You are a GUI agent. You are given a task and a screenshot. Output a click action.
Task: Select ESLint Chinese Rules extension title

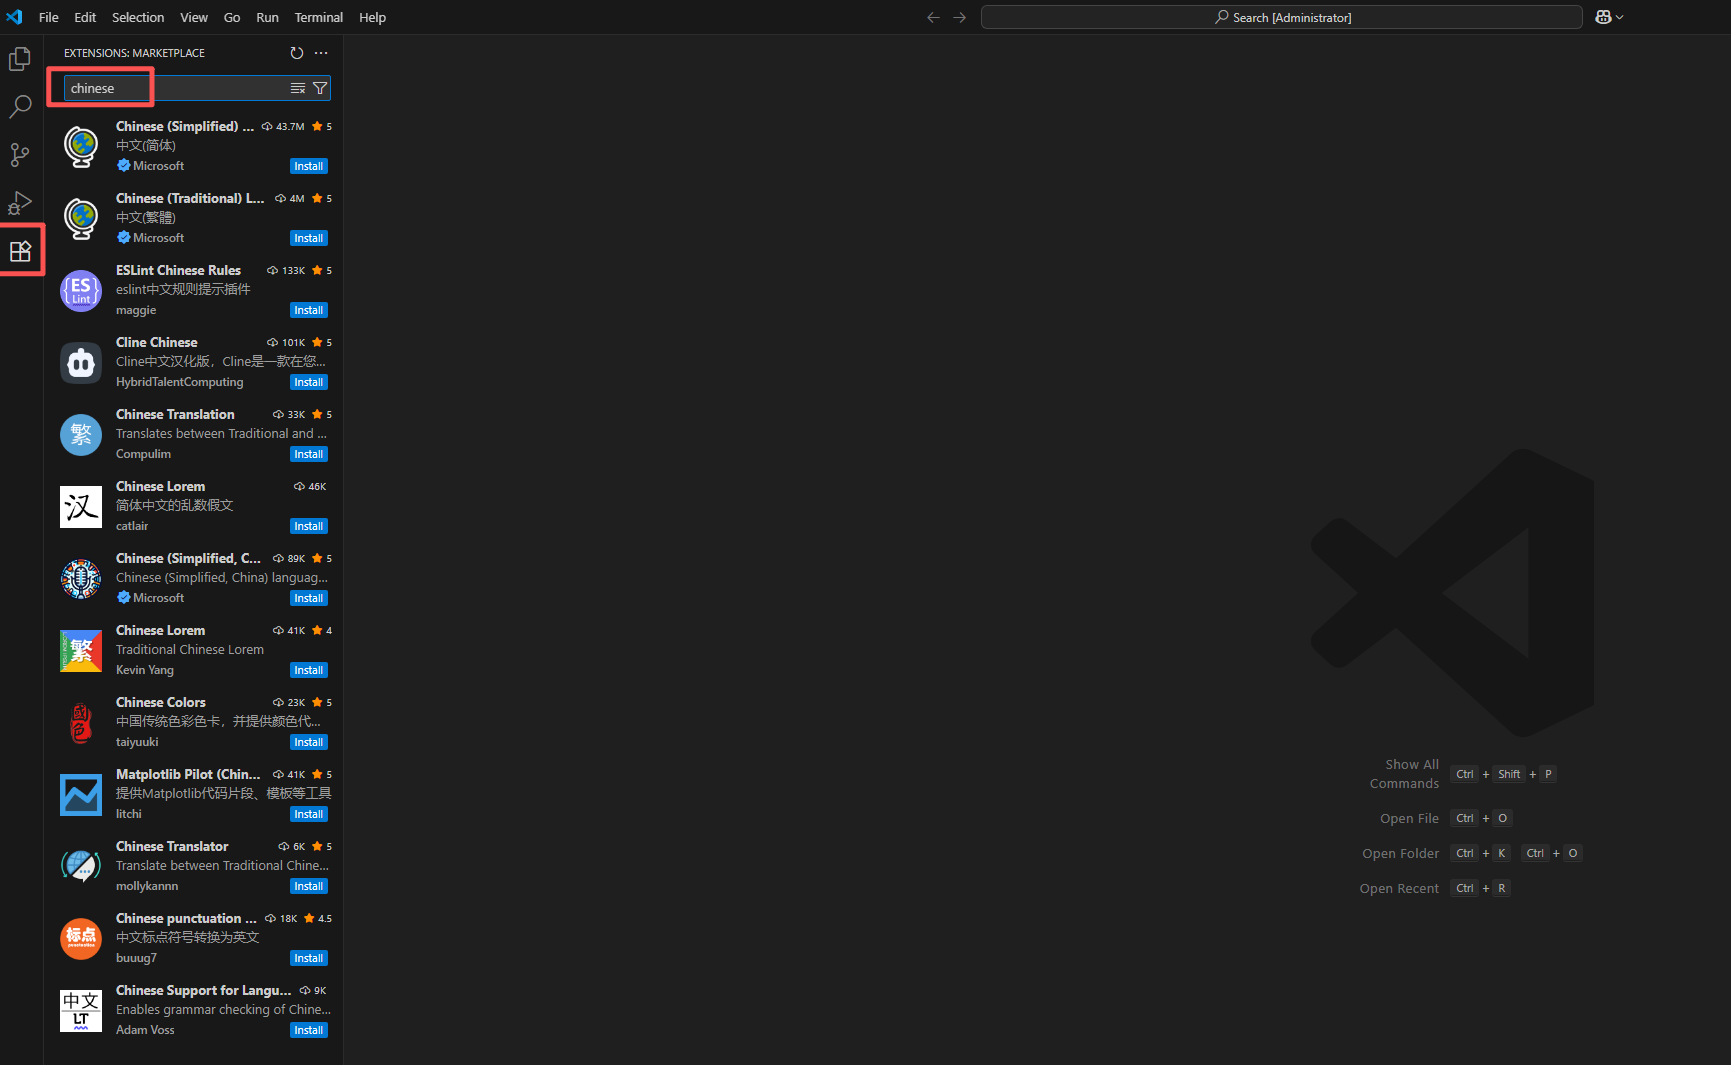(178, 270)
